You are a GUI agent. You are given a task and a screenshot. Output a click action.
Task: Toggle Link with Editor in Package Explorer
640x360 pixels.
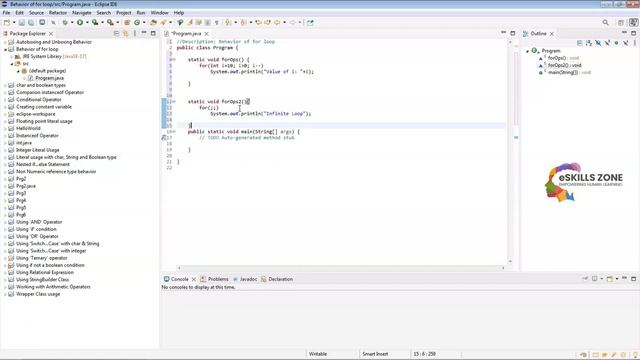pos(126,33)
